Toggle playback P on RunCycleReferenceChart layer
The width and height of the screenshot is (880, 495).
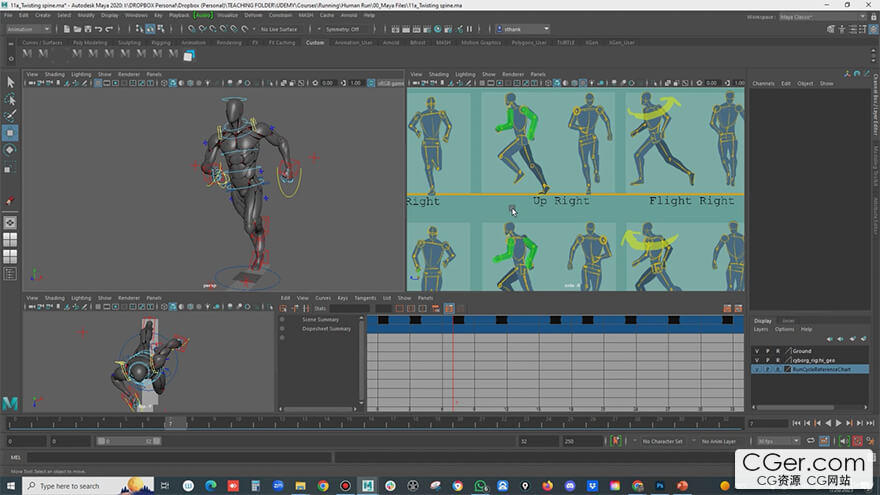click(767, 369)
